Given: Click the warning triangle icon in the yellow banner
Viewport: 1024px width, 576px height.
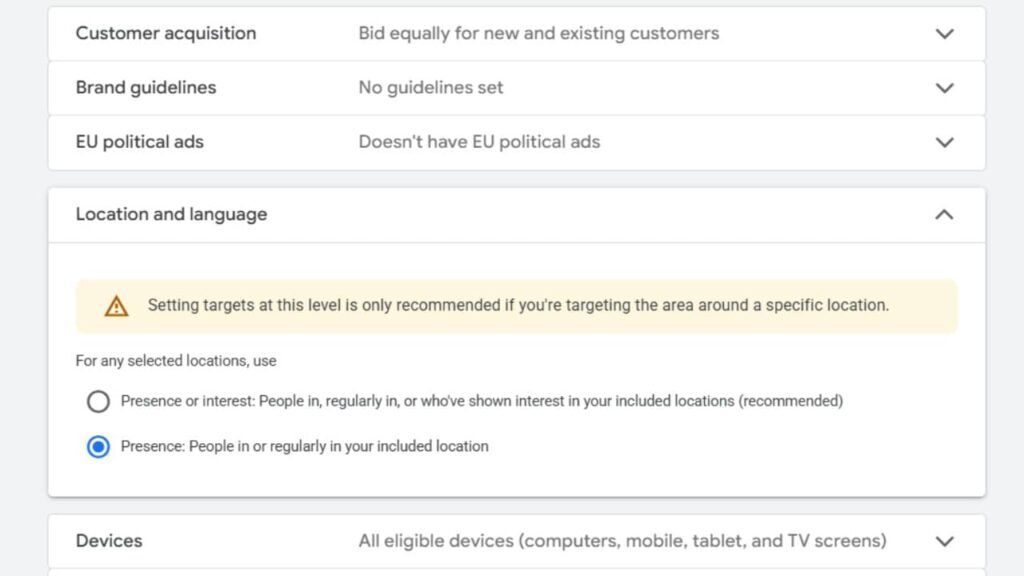Looking at the screenshot, I should click(117, 305).
